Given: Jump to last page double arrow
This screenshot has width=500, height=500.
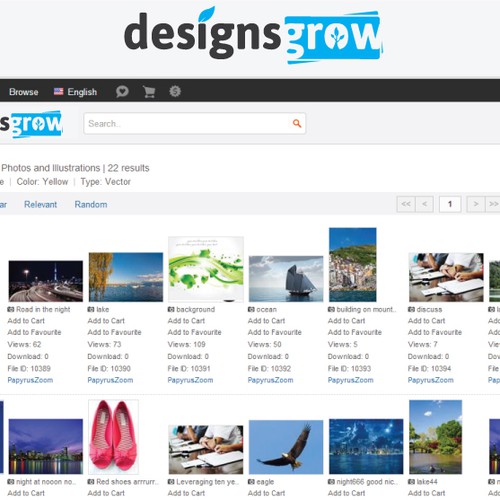Looking at the screenshot, I should pyautogui.click(x=493, y=204).
